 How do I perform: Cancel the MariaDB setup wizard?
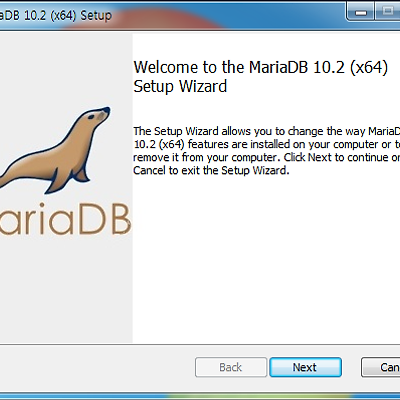pyautogui.click(x=381, y=367)
